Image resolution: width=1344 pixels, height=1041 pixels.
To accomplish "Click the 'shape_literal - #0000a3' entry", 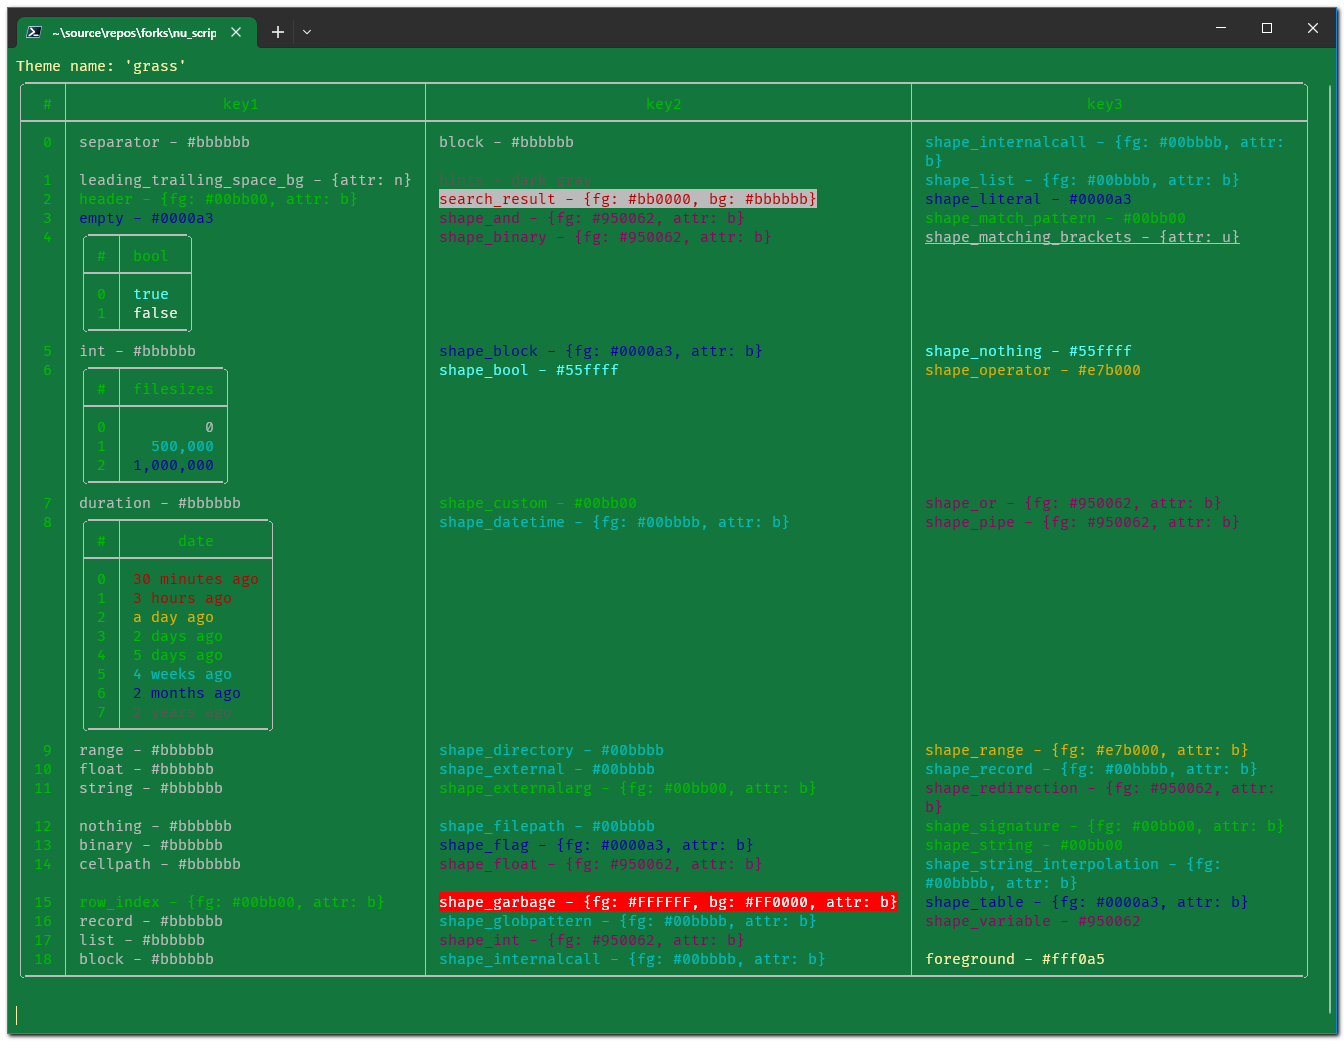I will click(x=1028, y=199).
